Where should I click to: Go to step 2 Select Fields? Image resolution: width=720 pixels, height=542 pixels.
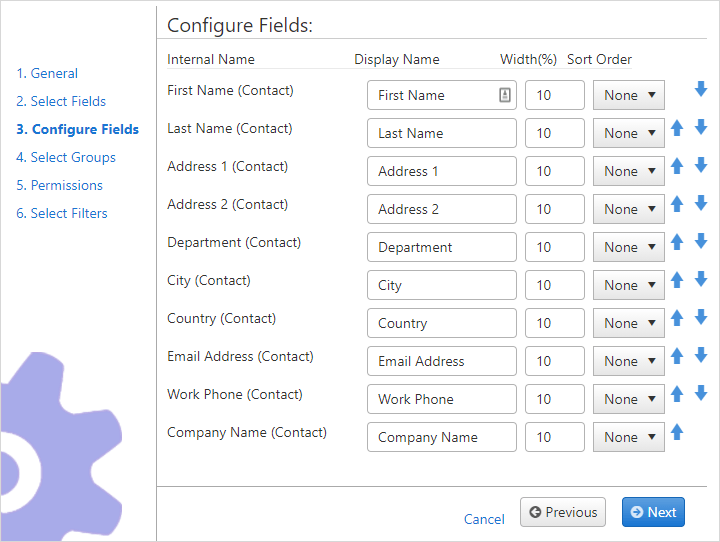61,101
